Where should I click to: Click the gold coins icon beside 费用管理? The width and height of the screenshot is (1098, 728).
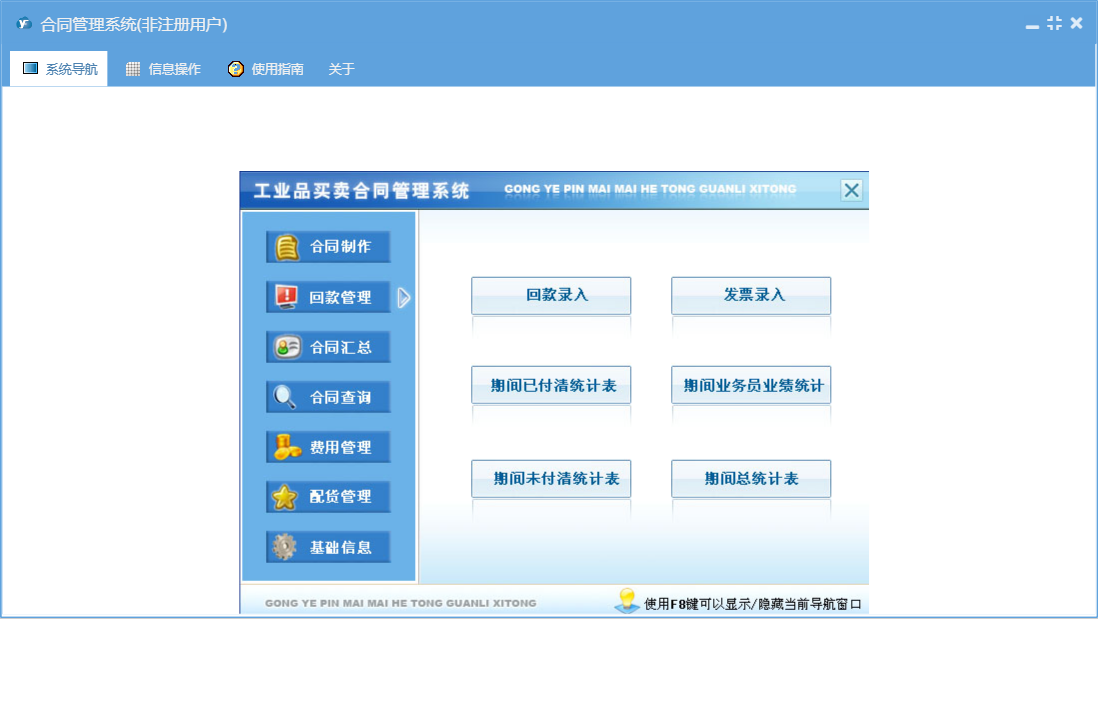[287, 447]
